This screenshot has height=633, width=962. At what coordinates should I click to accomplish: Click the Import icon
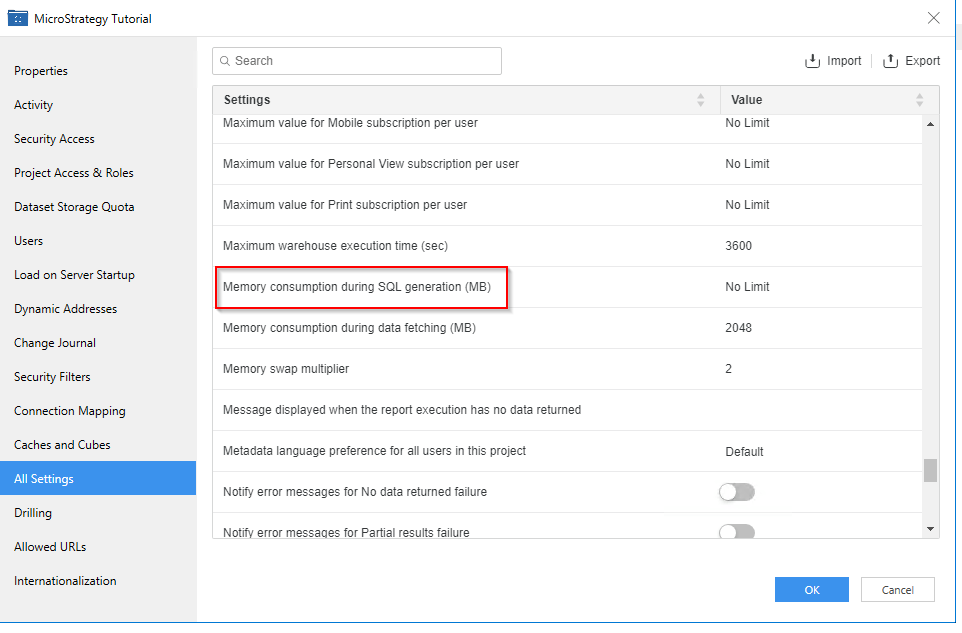click(x=812, y=61)
